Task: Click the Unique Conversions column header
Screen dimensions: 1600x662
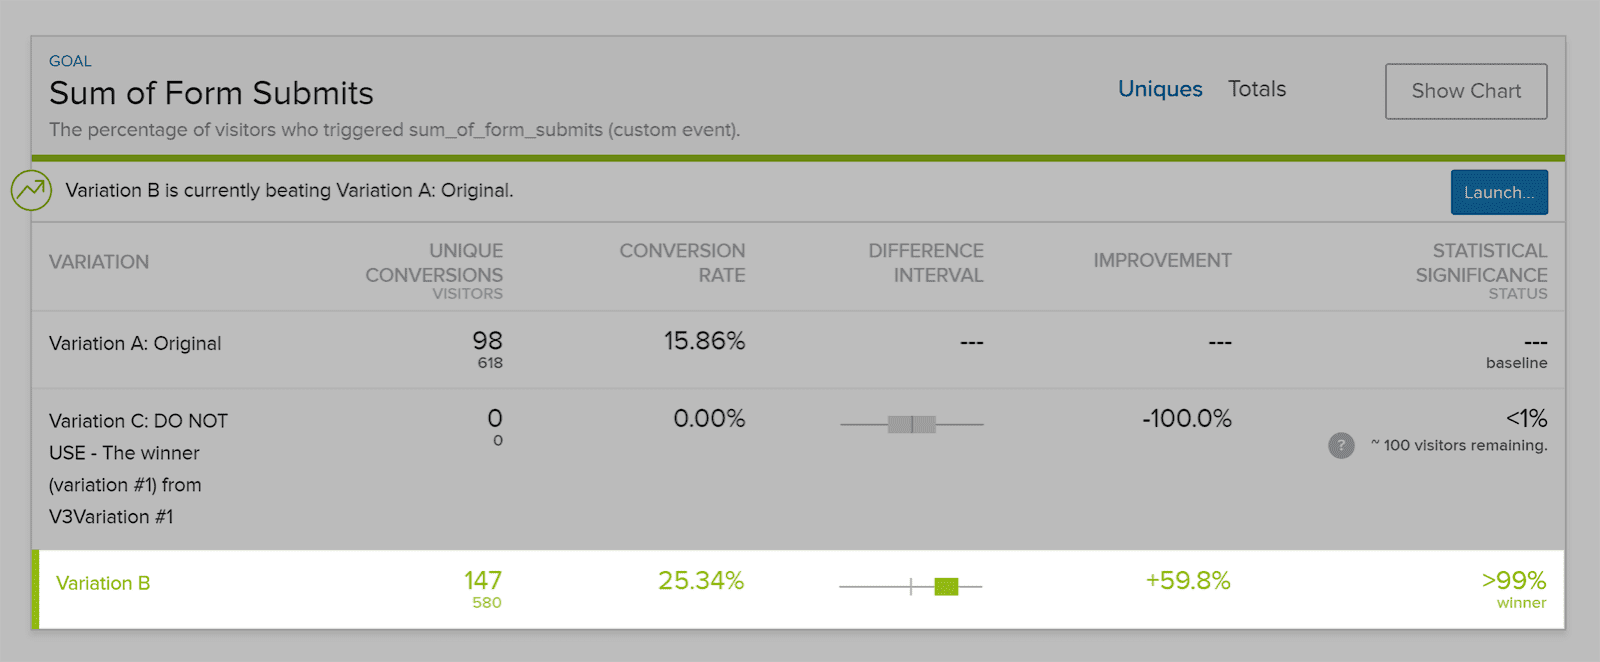Action: point(434,263)
